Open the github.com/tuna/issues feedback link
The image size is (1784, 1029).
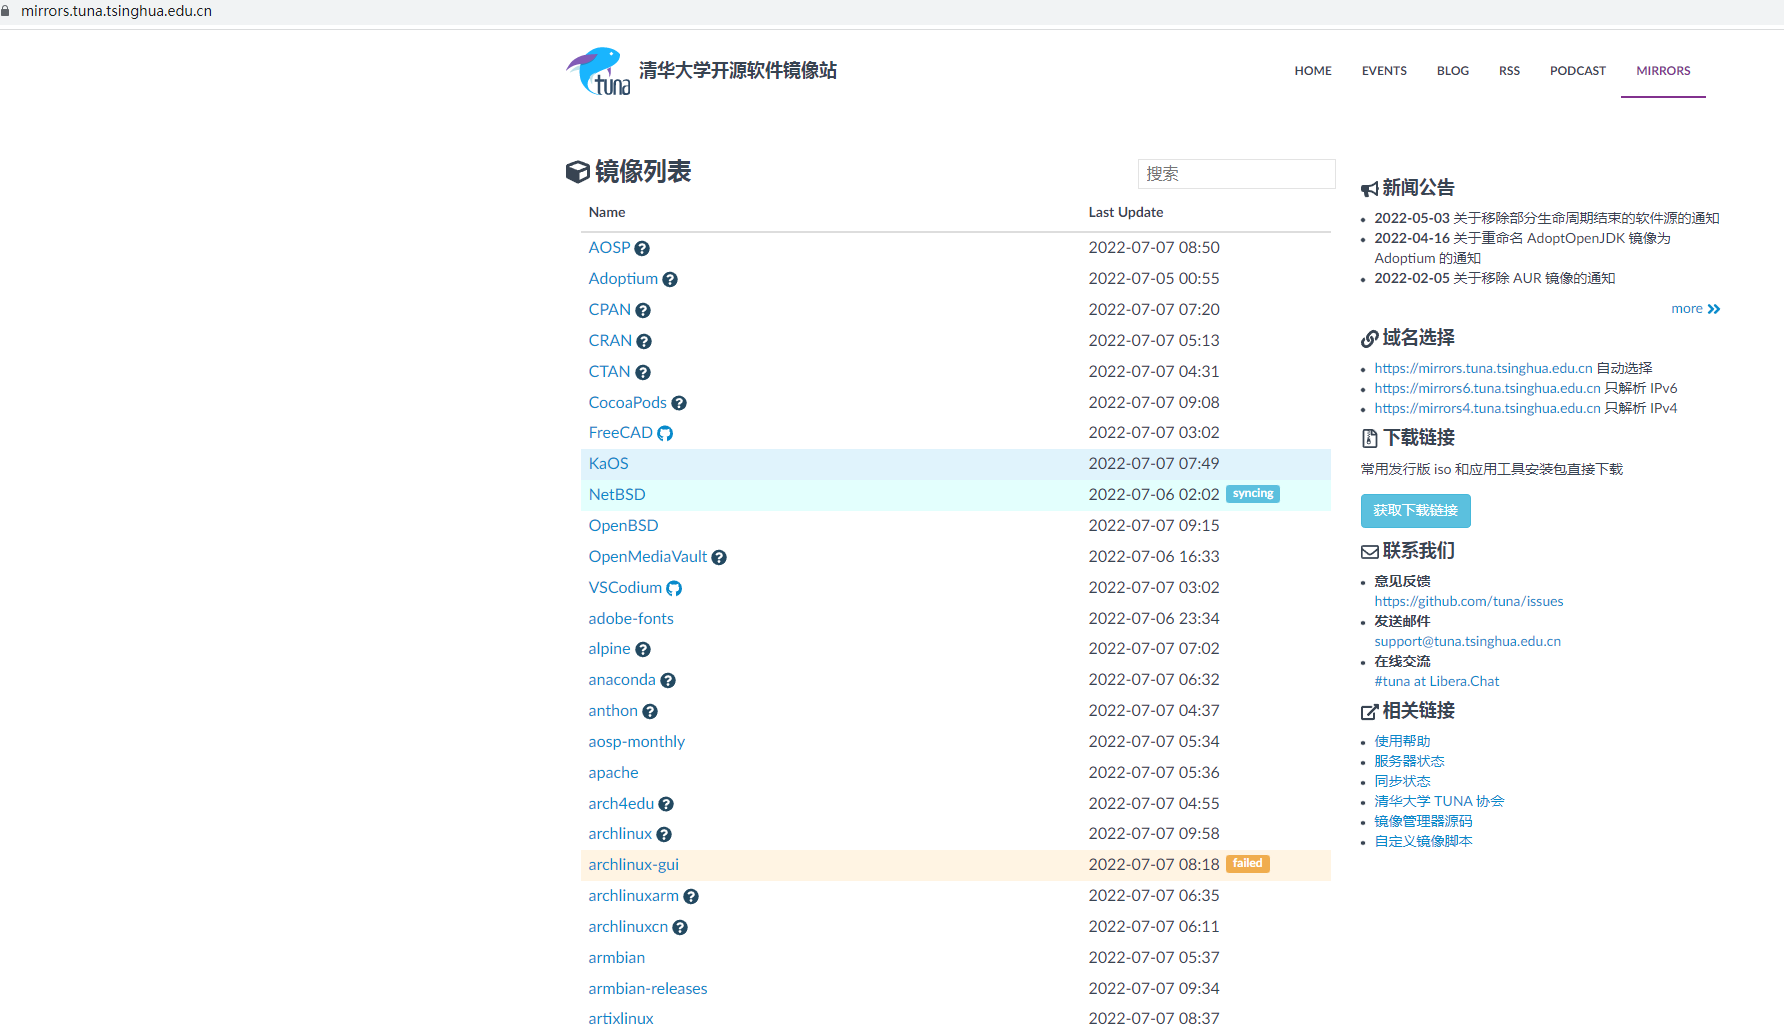[x=1468, y=602]
